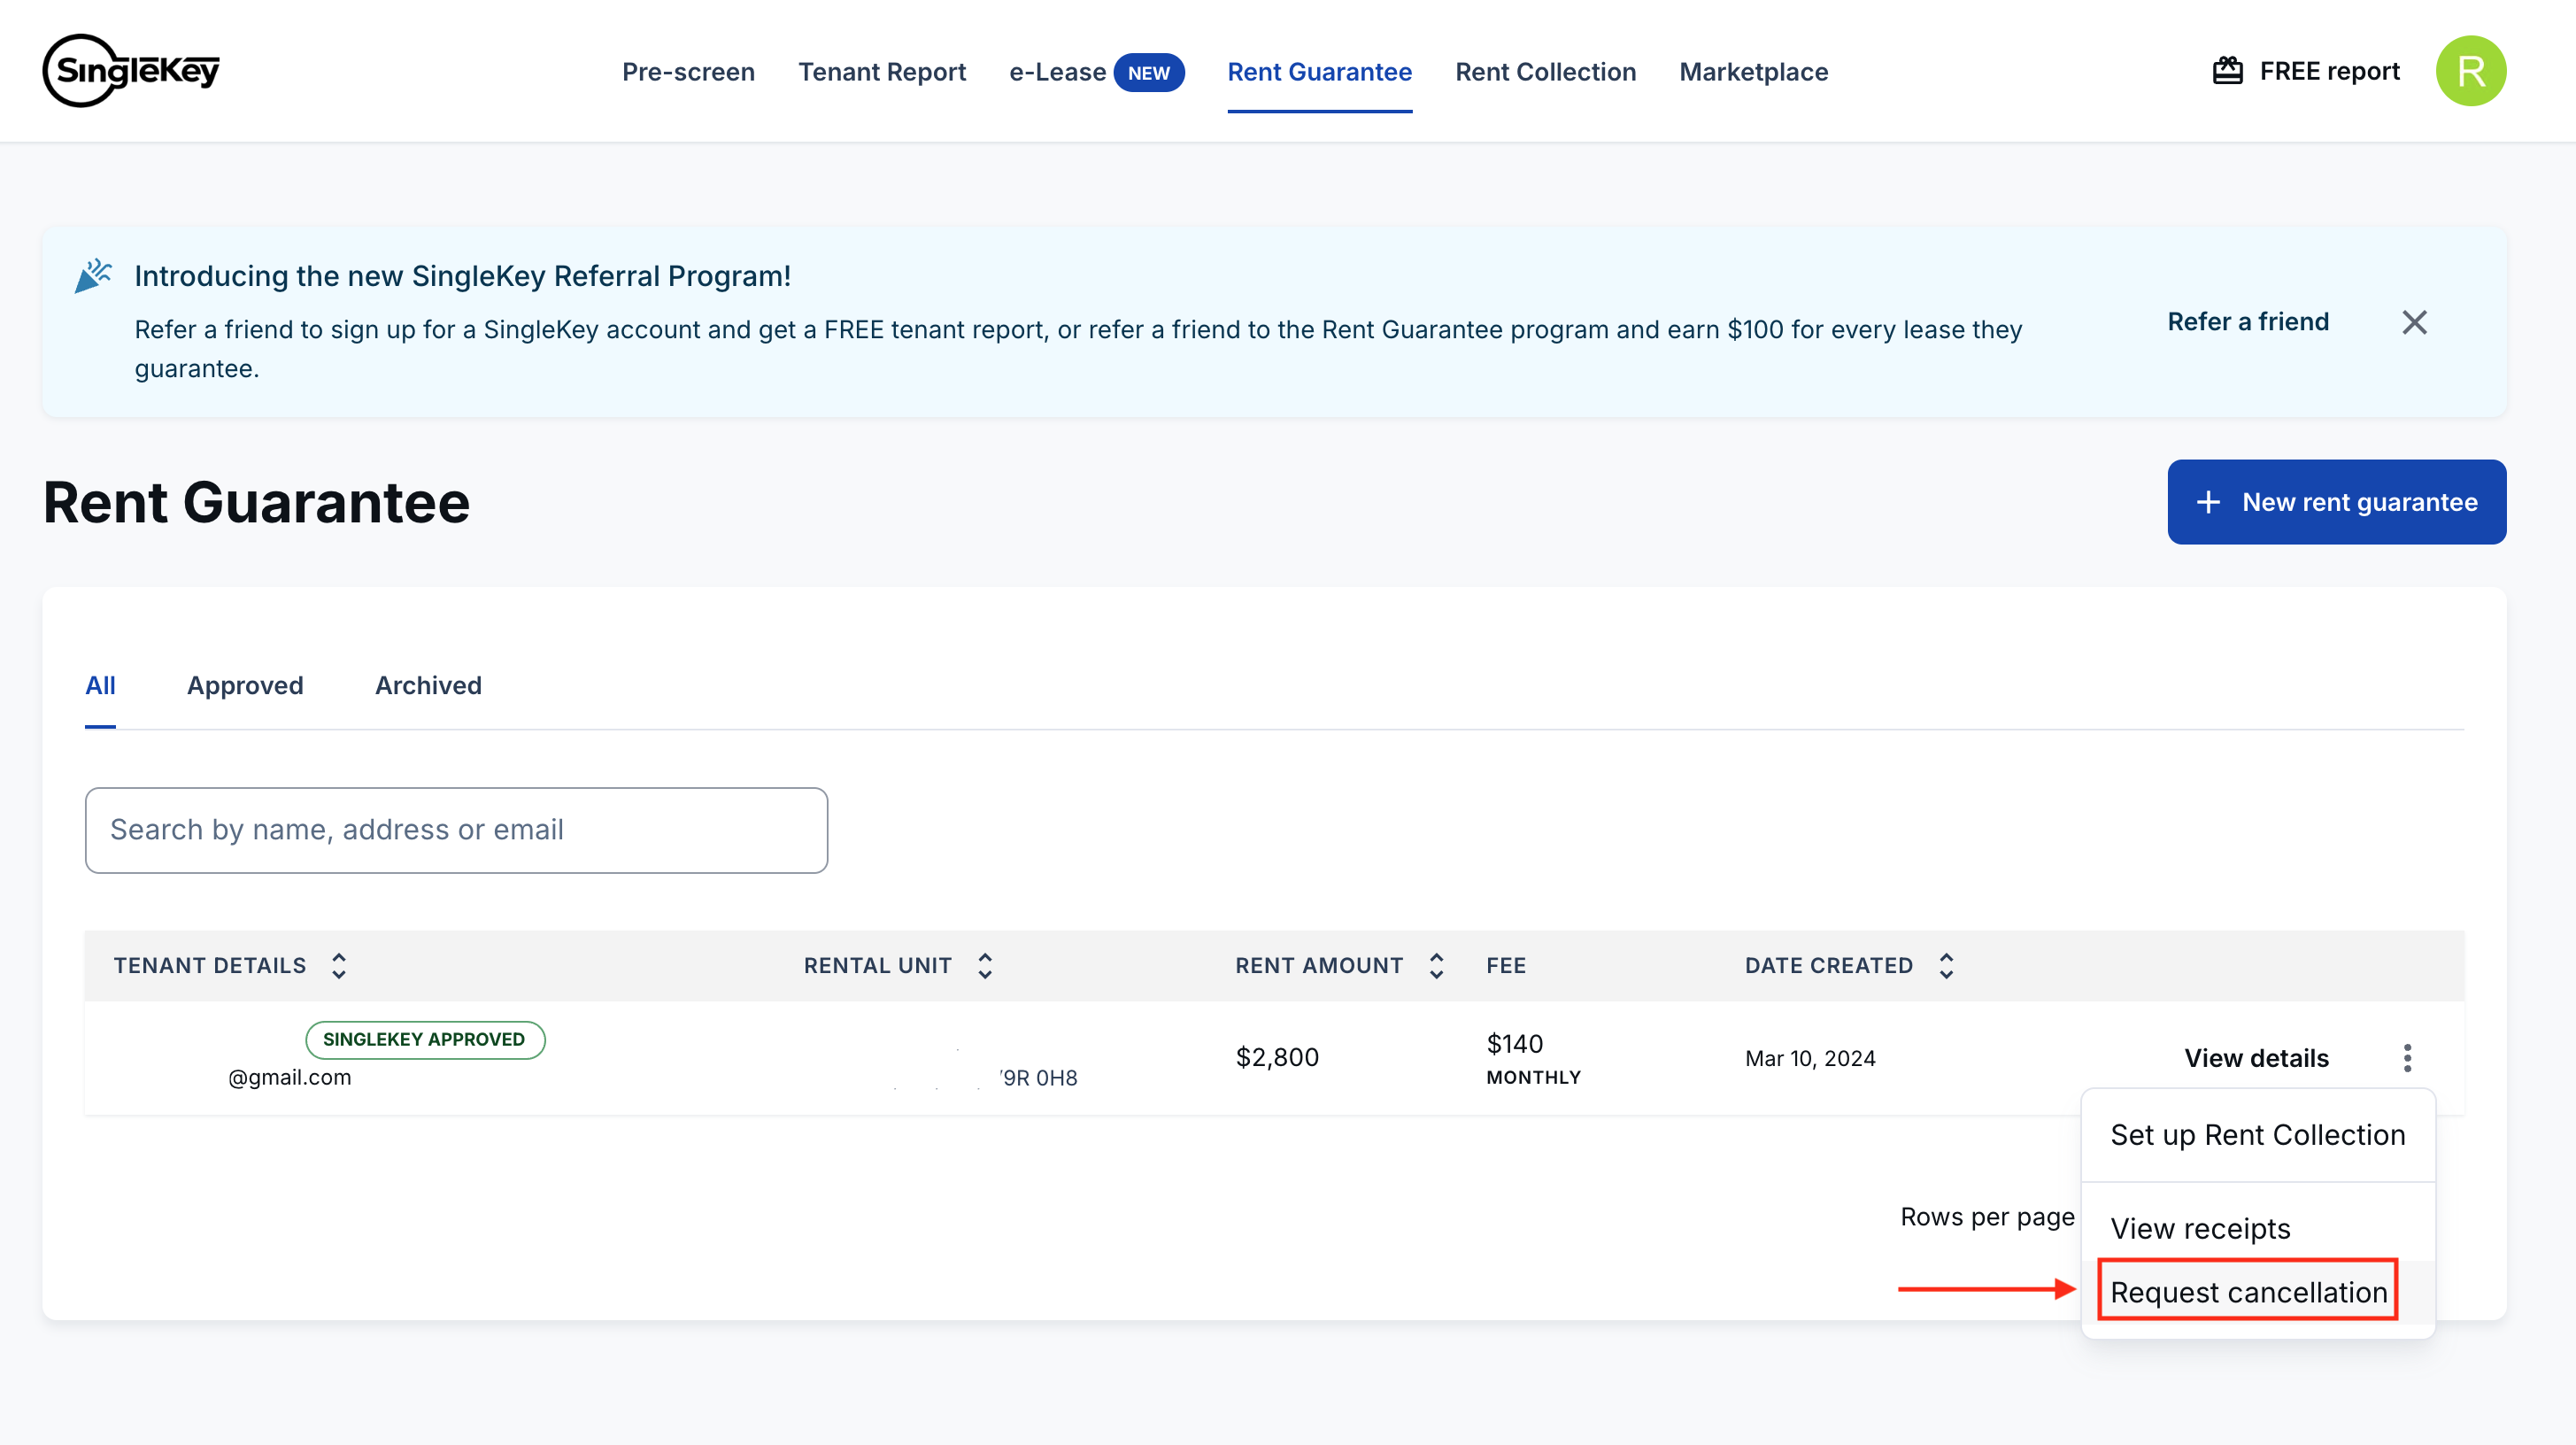Sort by Rent Amount column arrows

[1436, 965]
